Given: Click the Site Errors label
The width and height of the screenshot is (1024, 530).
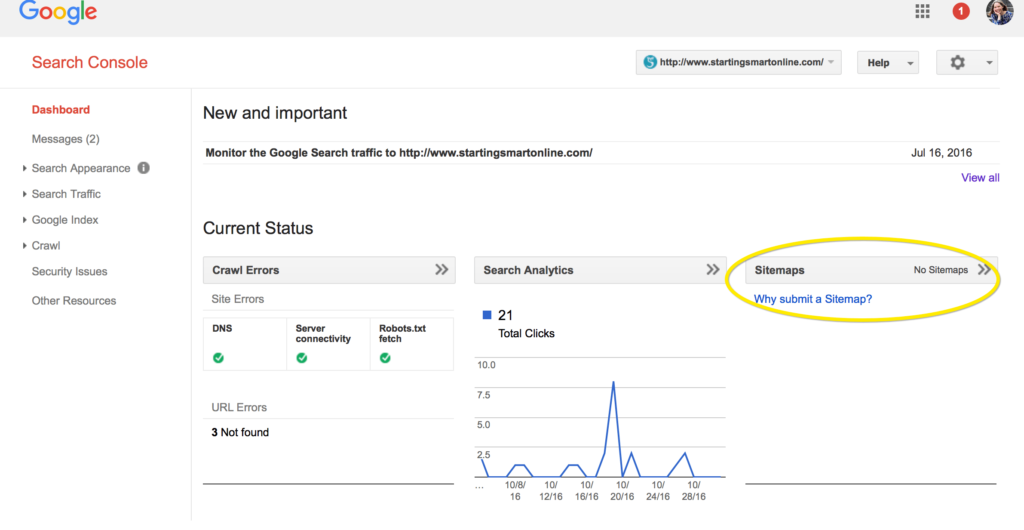Looking at the screenshot, I should tap(238, 299).
